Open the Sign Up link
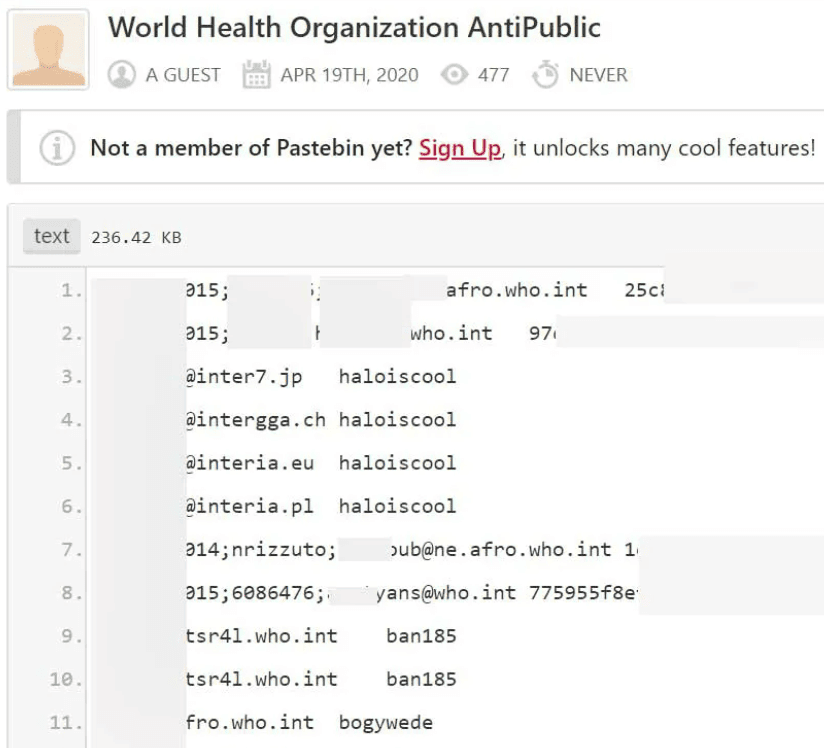This screenshot has width=824, height=748. [460, 148]
